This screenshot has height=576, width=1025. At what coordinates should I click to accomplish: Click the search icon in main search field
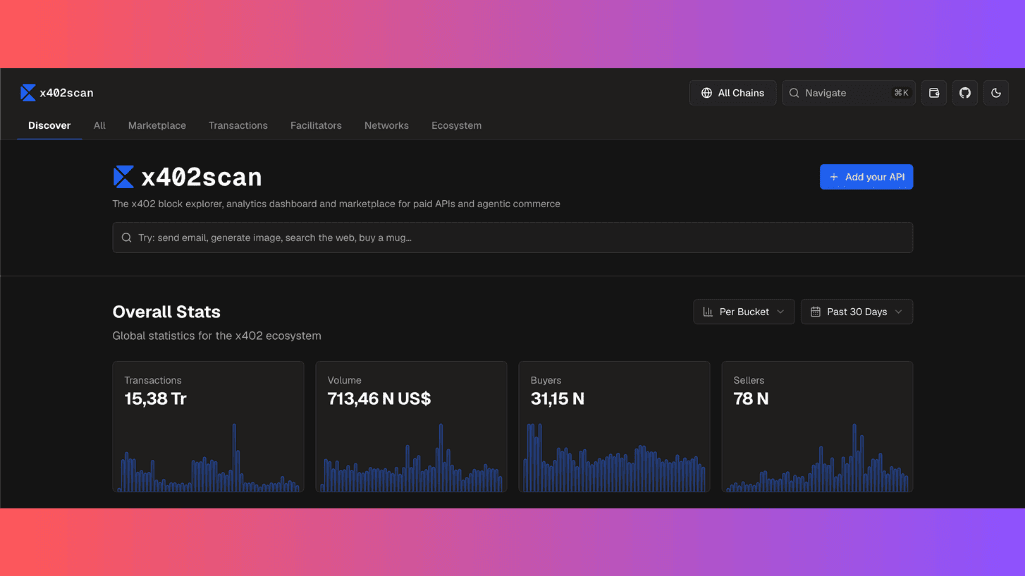click(x=127, y=237)
